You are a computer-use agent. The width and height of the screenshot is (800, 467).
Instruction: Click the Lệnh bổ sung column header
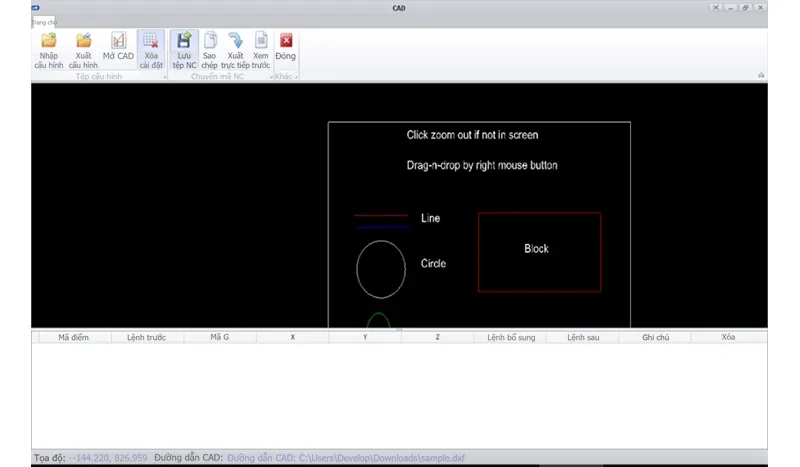pos(511,337)
